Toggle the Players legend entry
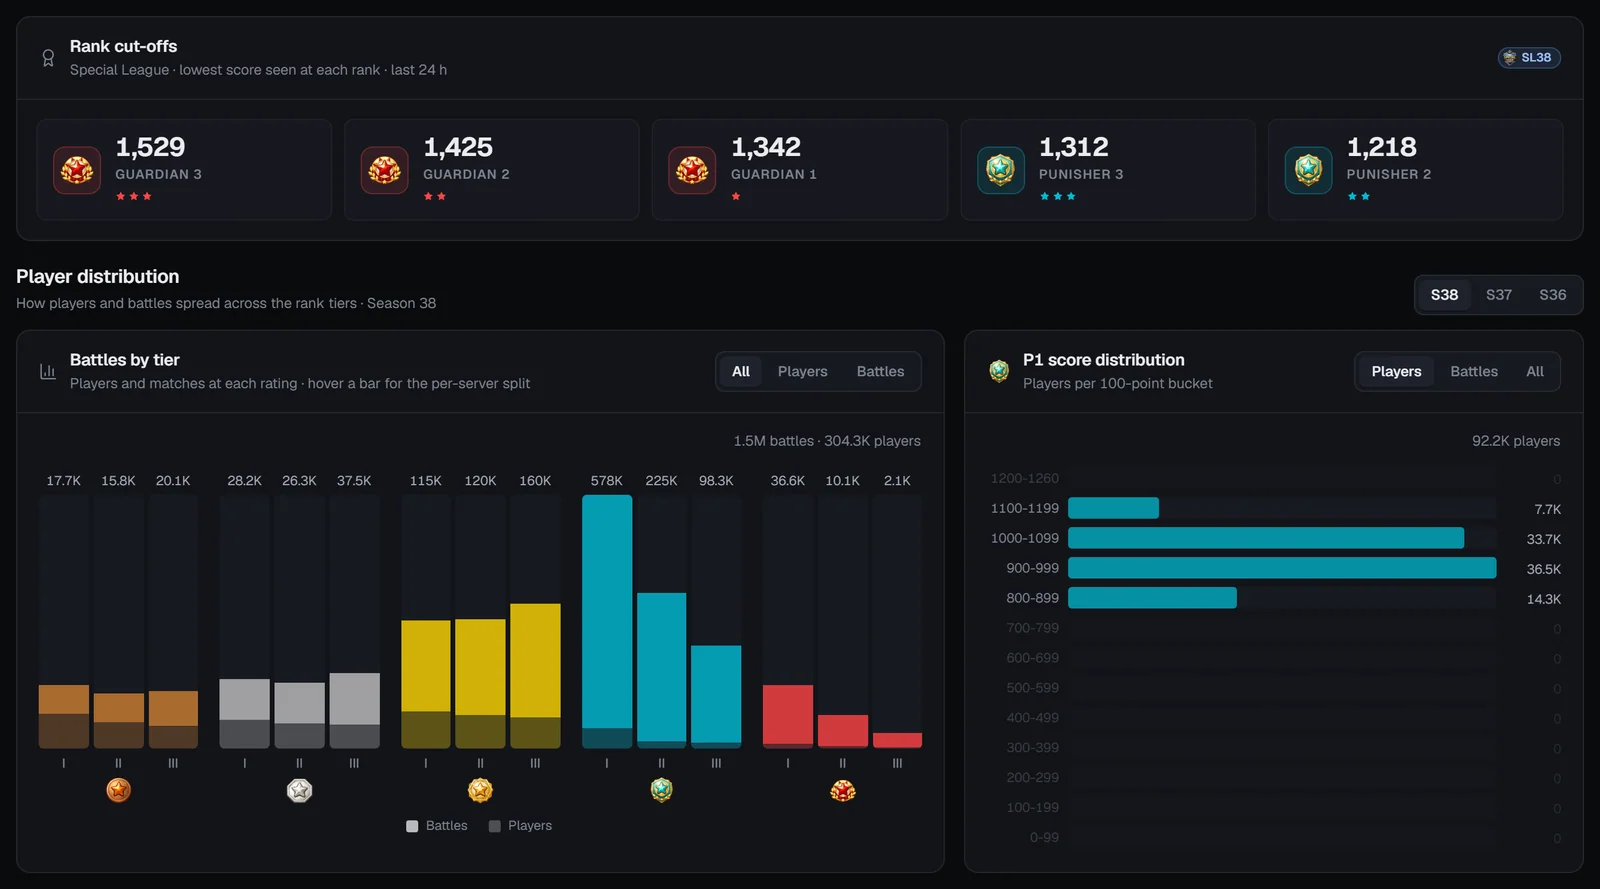1600x889 pixels. pyautogui.click(x=520, y=826)
